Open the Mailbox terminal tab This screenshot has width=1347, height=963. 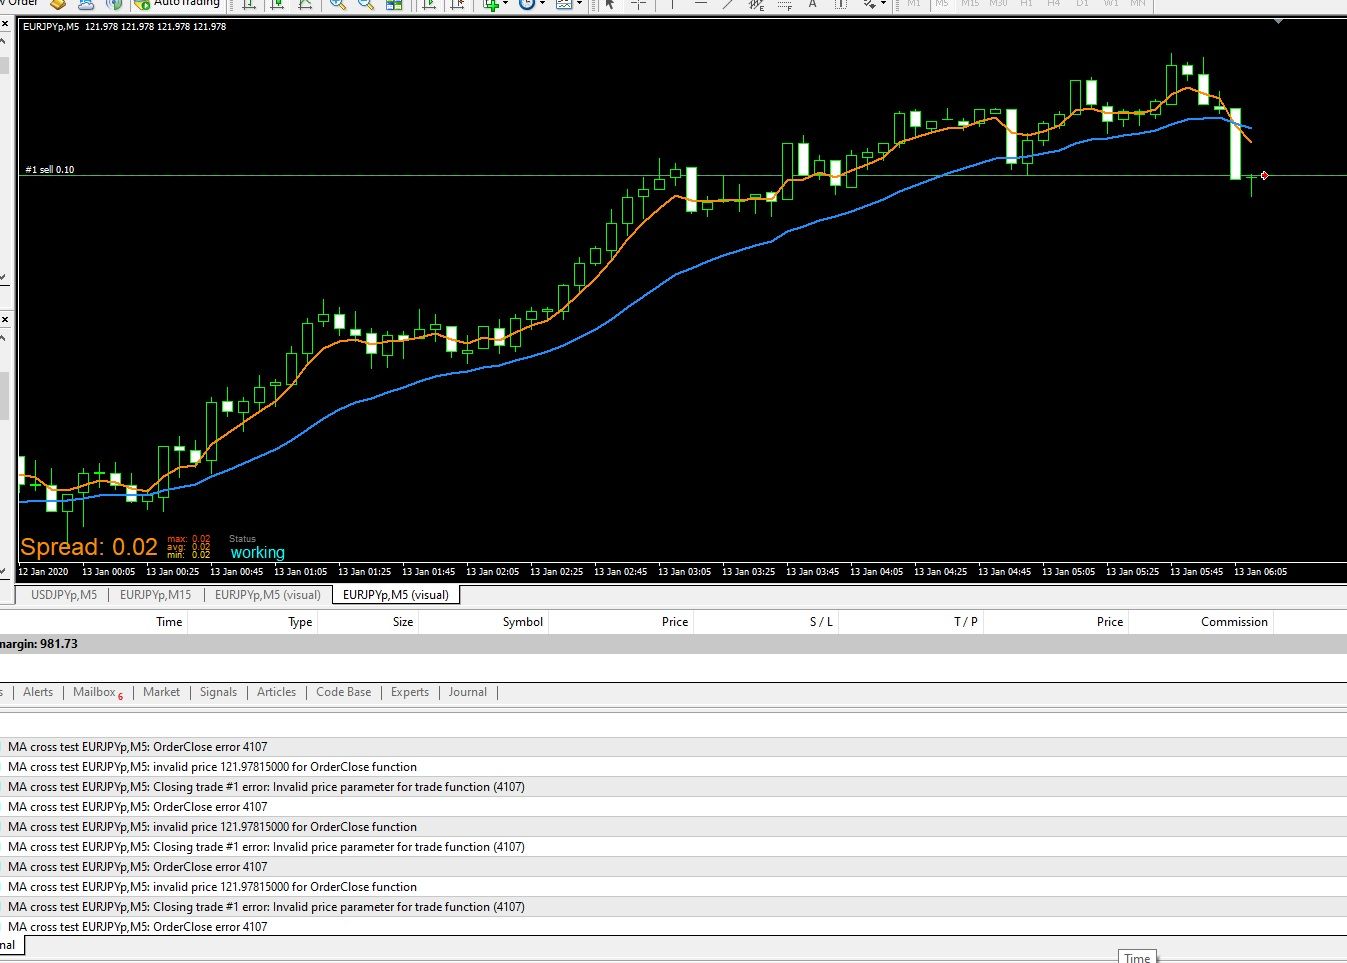97,692
